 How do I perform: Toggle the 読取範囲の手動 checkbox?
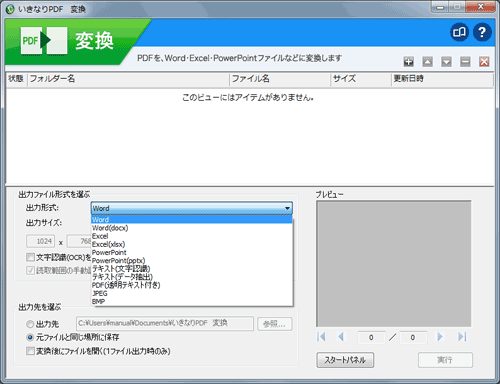30,270
